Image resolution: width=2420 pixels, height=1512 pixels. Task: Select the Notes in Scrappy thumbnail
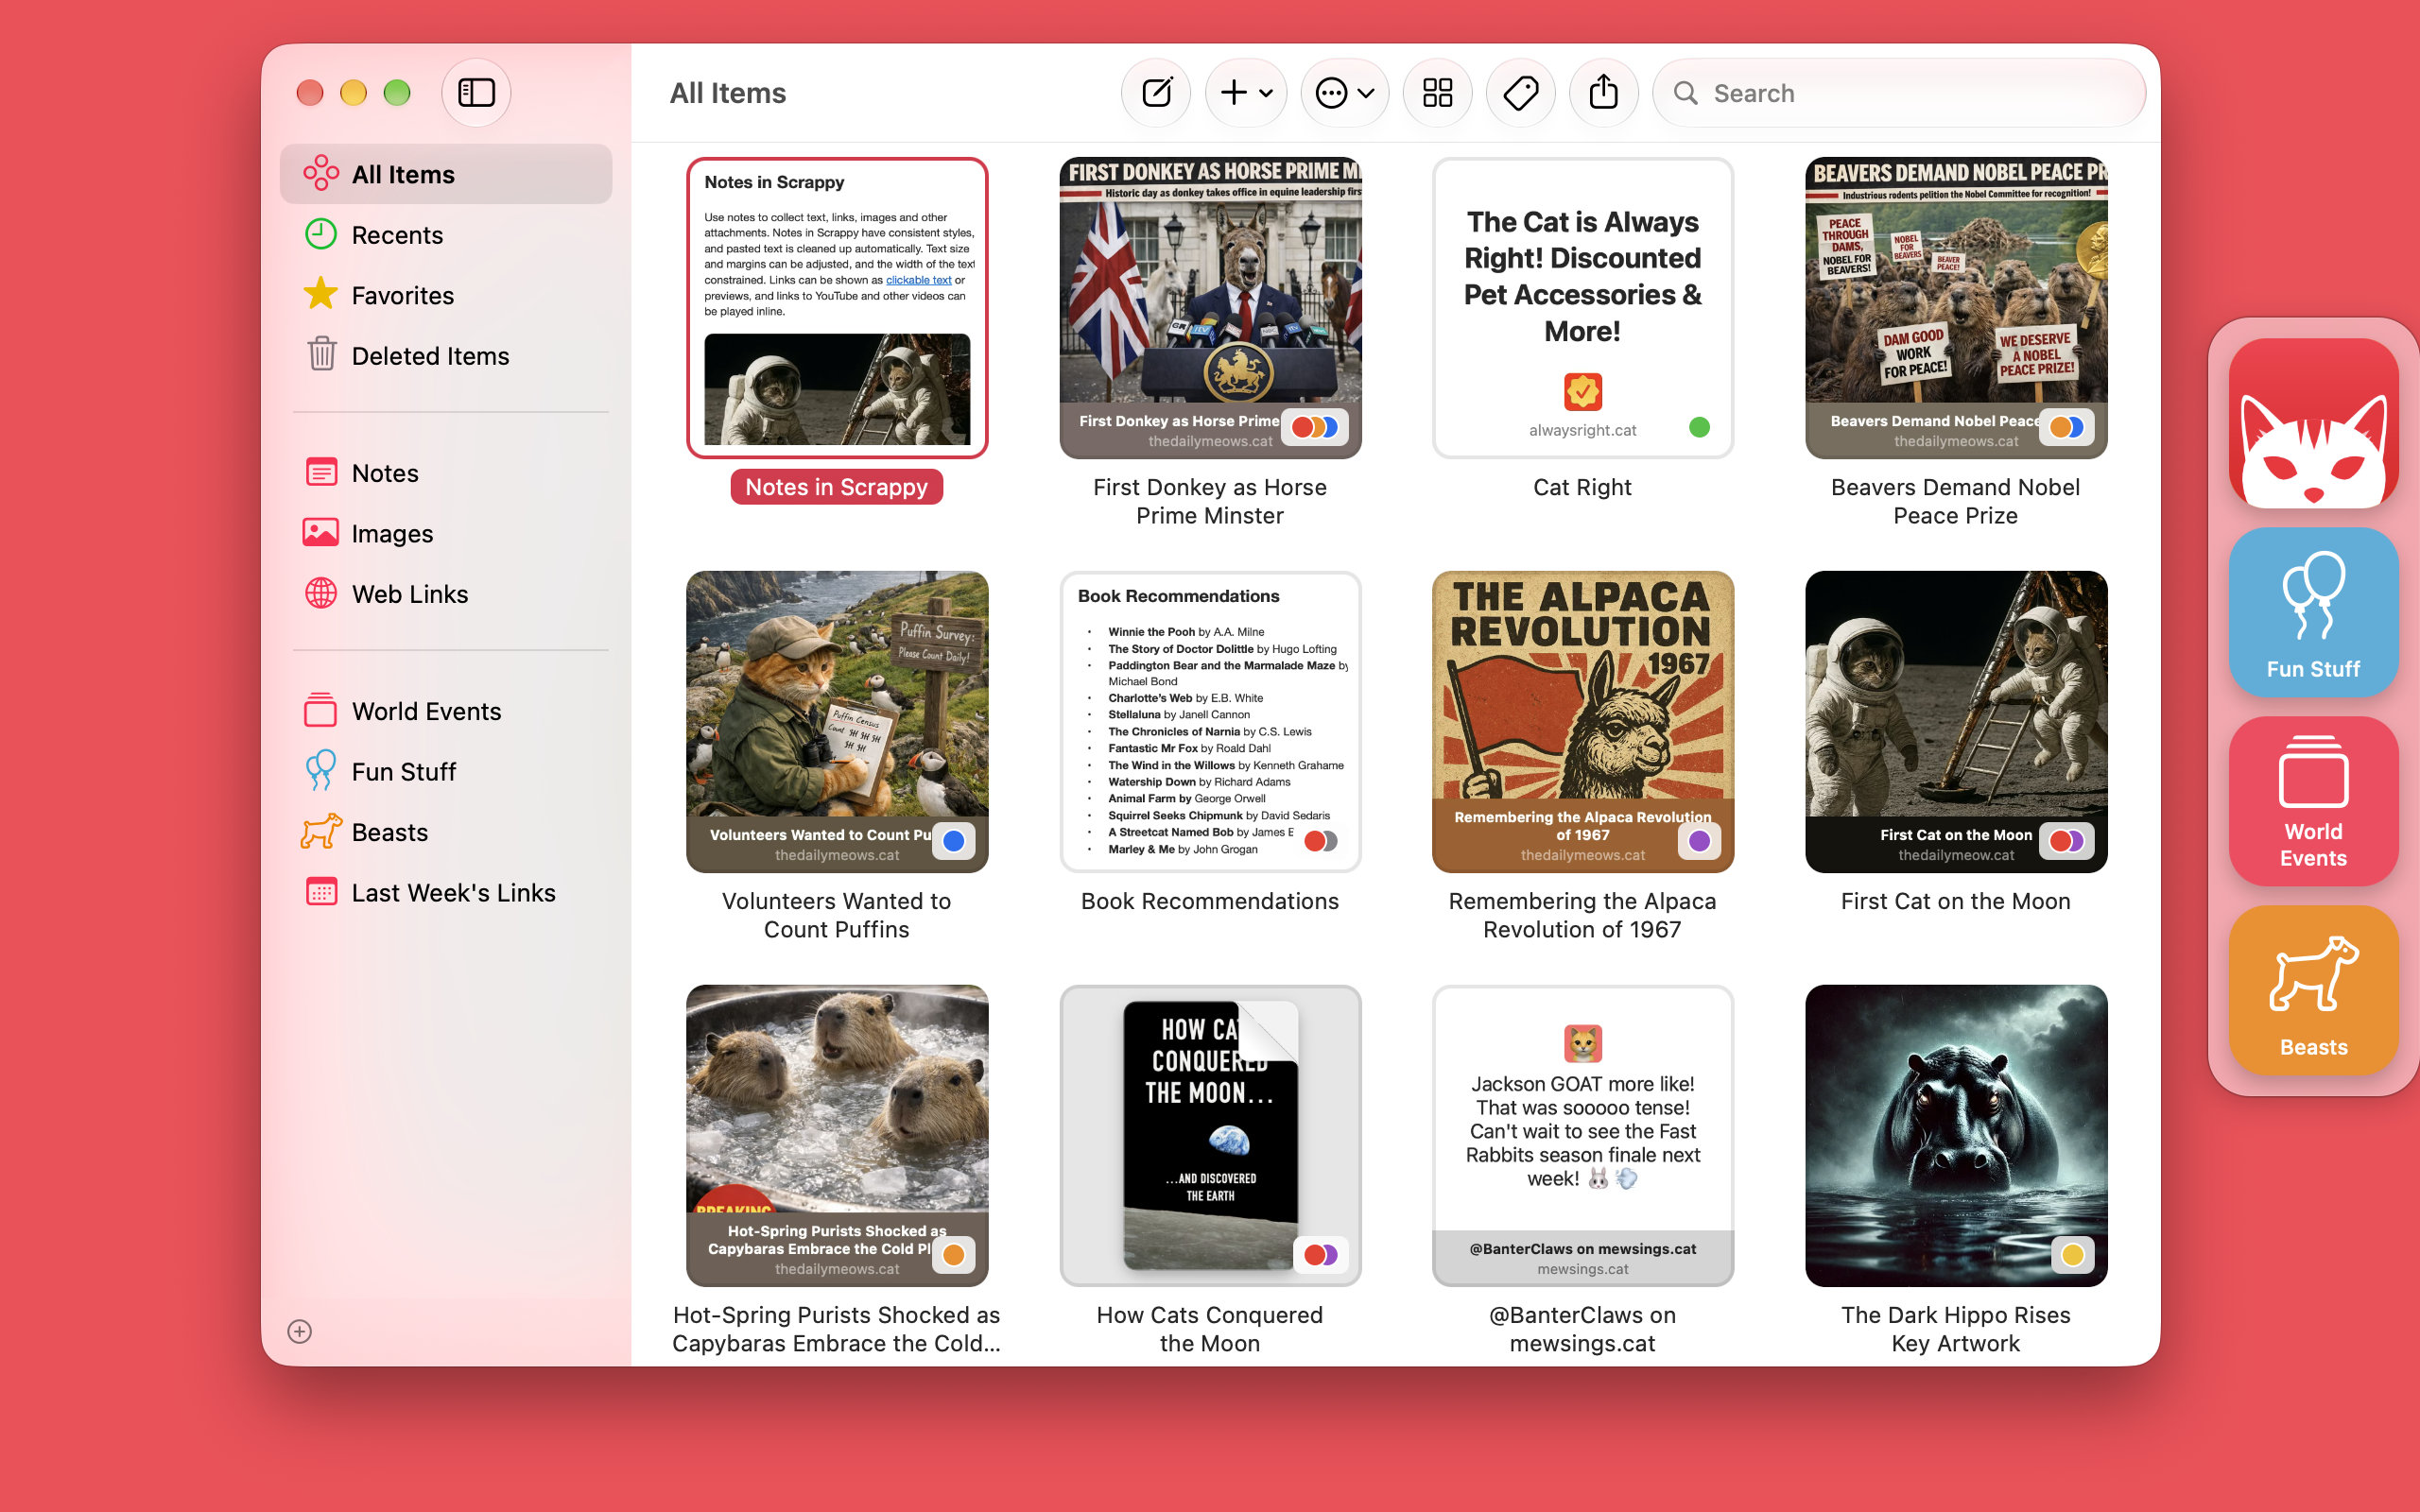click(x=837, y=308)
